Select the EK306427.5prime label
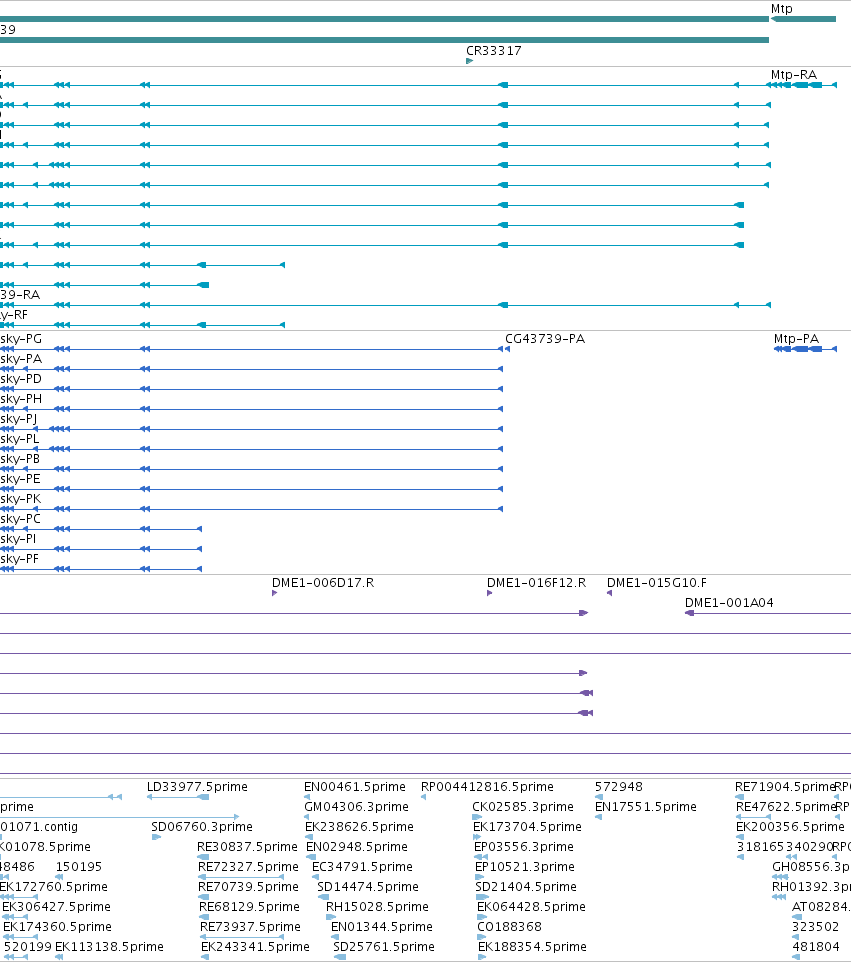The image size is (851, 962). click(x=56, y=907)
